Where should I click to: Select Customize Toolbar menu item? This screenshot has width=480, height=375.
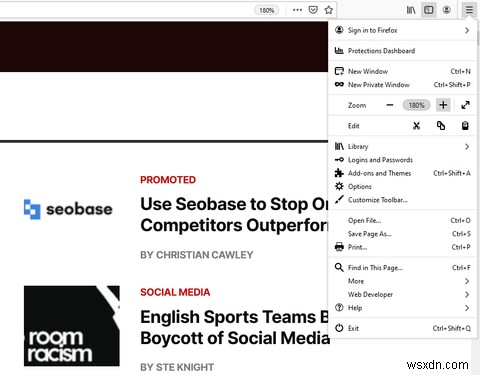[402, 200]
